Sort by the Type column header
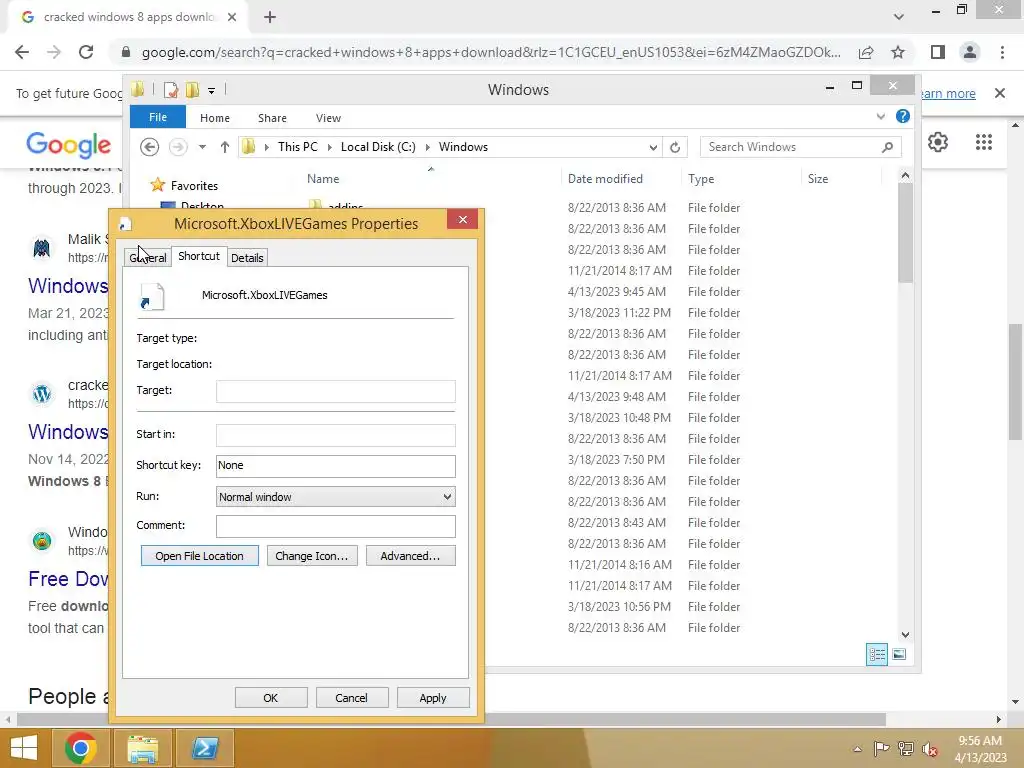The height and width of the screenshot is (768, 1024). (701, 179)
